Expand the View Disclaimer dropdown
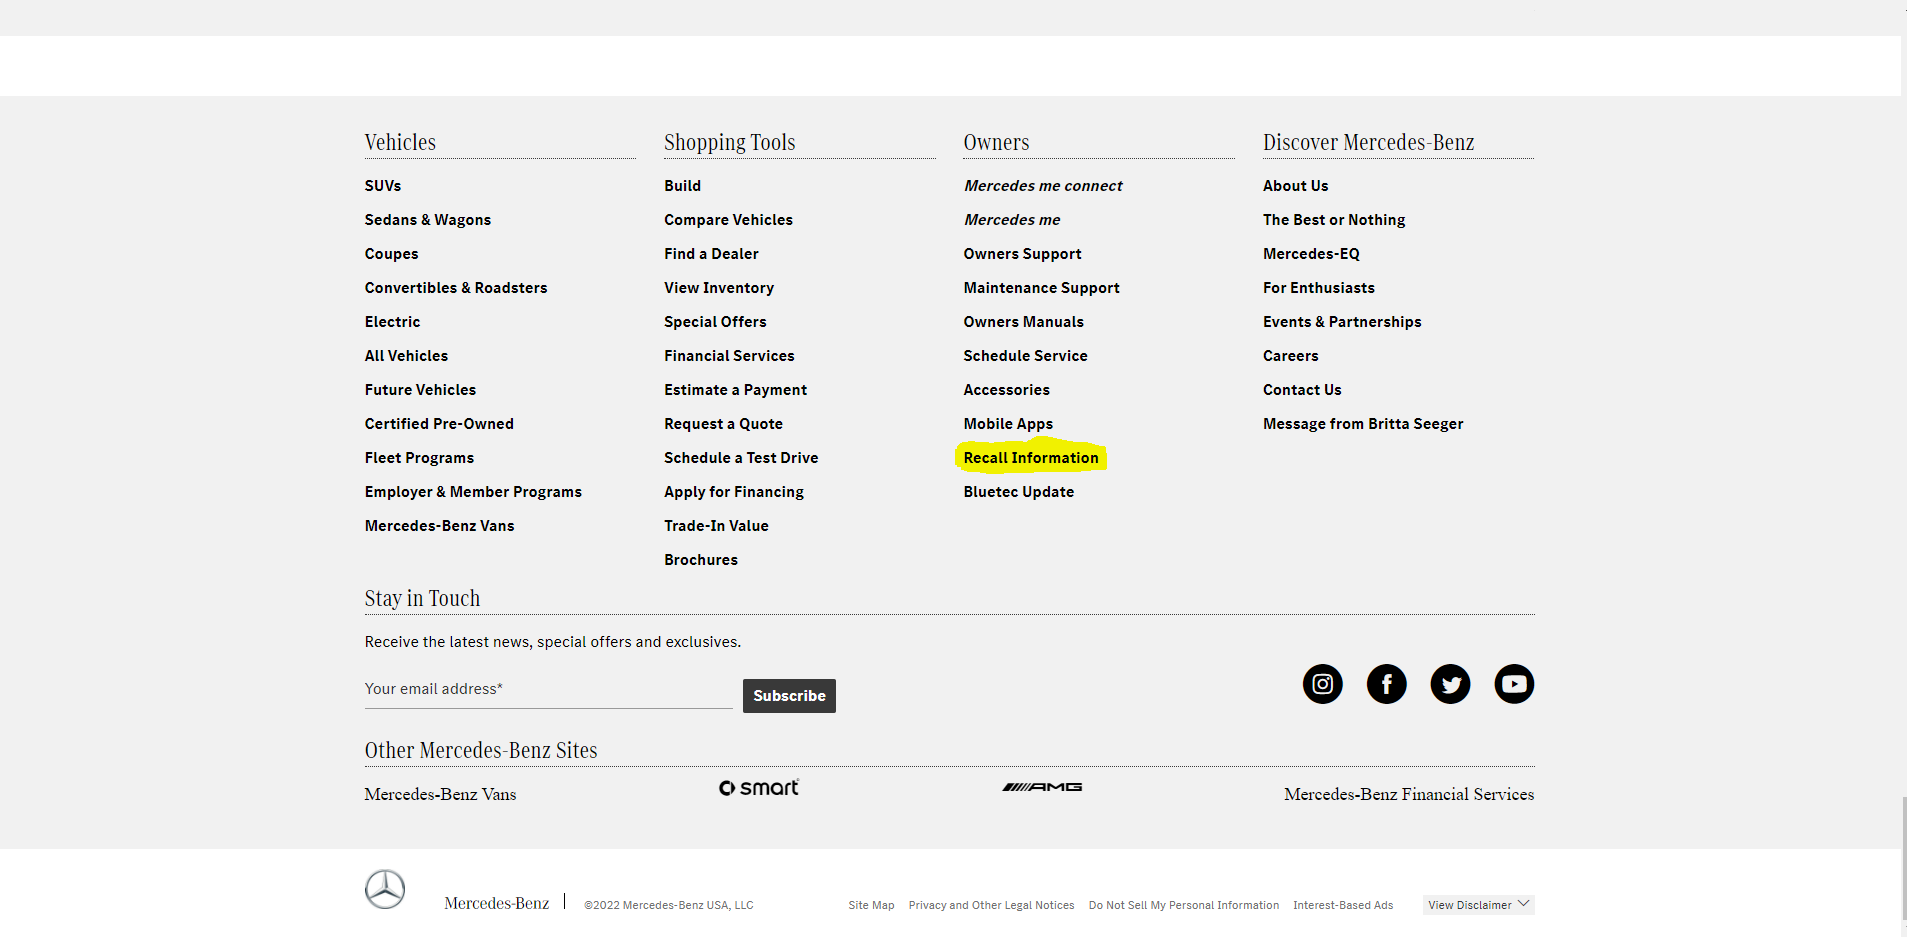This screenshot has width=1907, height=937. pos(1478,905)
